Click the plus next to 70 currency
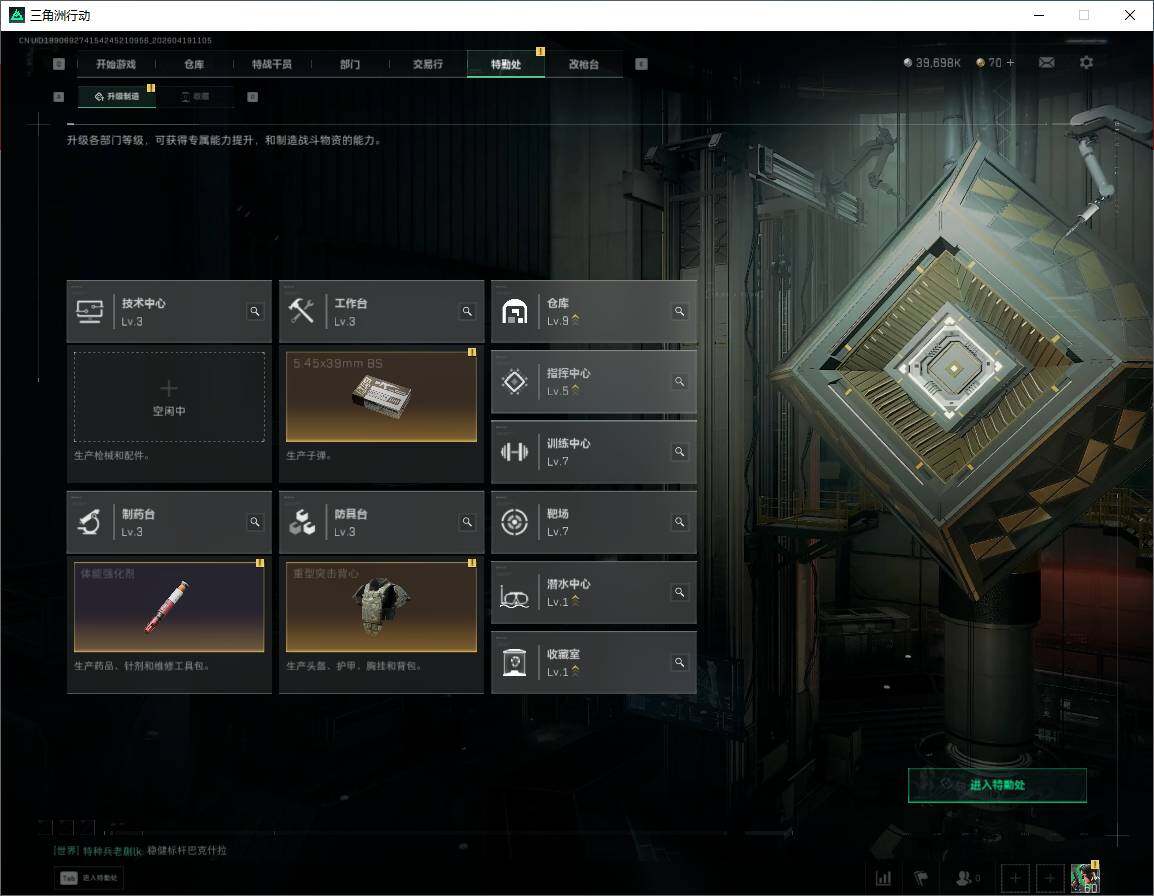Image resolution: width=1154 pixels, height=896 pixels. tap(1010, 63)
